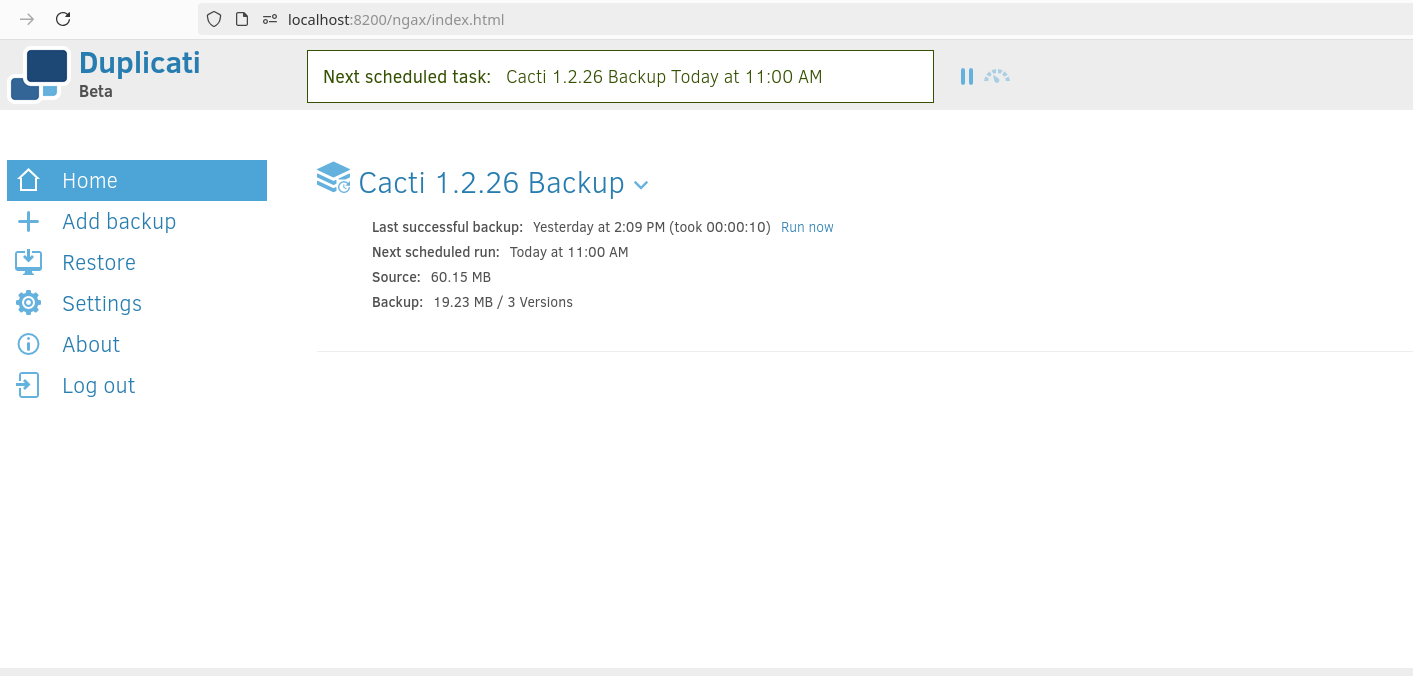
Task: Click the Cacti backup stack icon
Action: pyautogui.click(x=333, y=178)
